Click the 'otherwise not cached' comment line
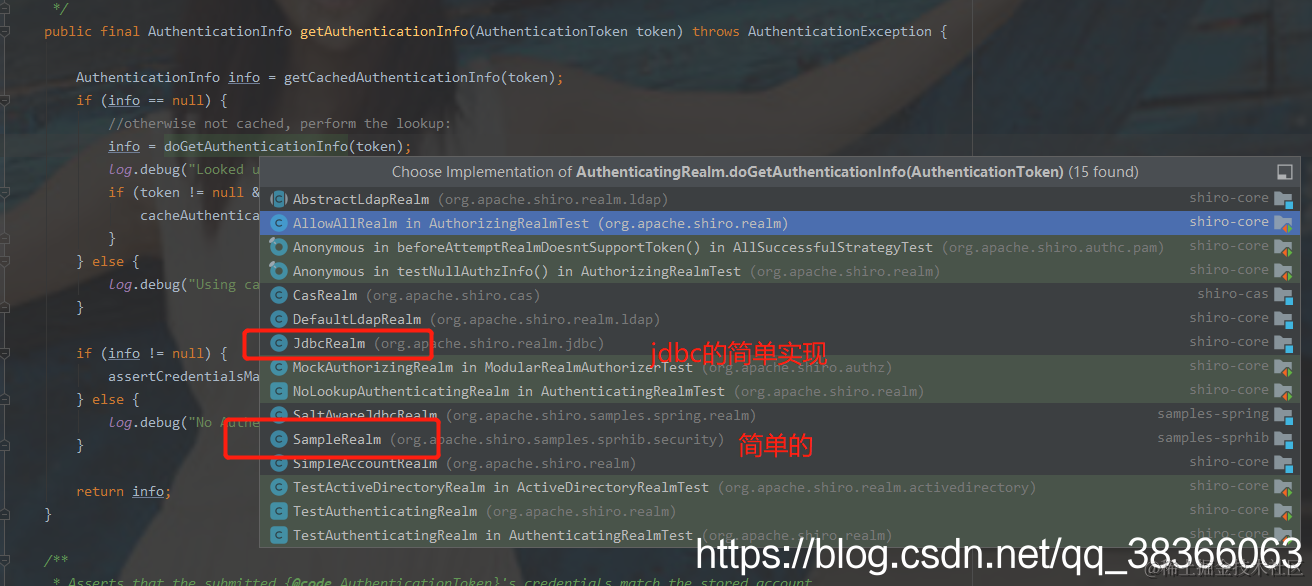1312x586 pixels. pos(280,123)
